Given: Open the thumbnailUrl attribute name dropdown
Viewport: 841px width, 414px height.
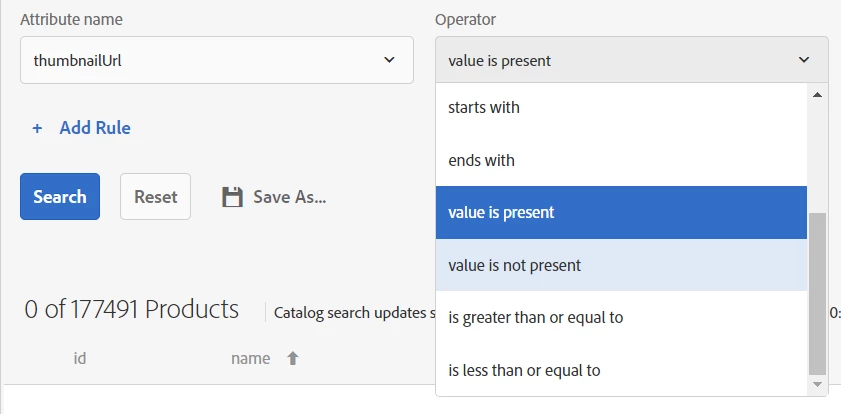Looking at the screenshot, I should pyautogui.click(x=216, y=60).
